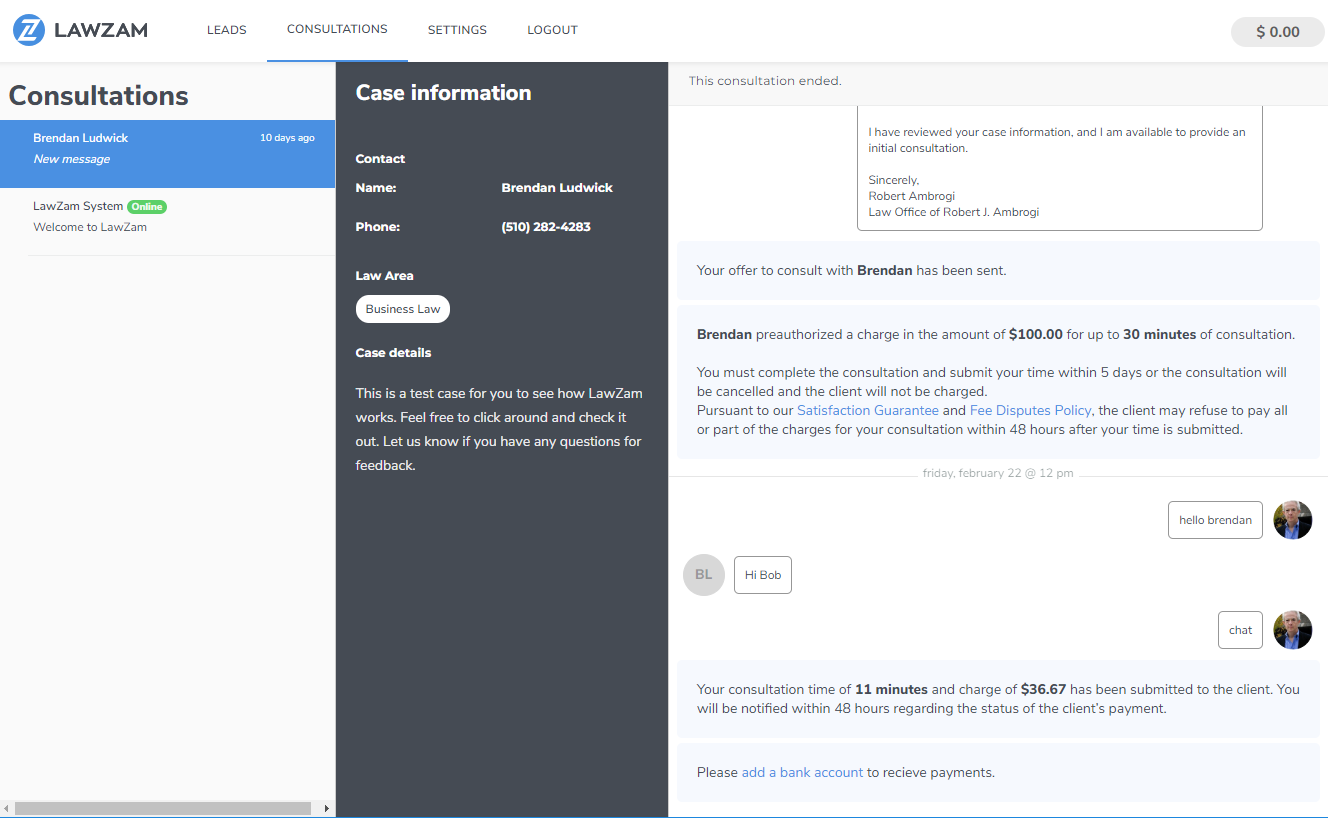Viewport: 1328px width, 818px height.
Task: Click the $ 0.00 balance button
Action: click(1277, 32)
